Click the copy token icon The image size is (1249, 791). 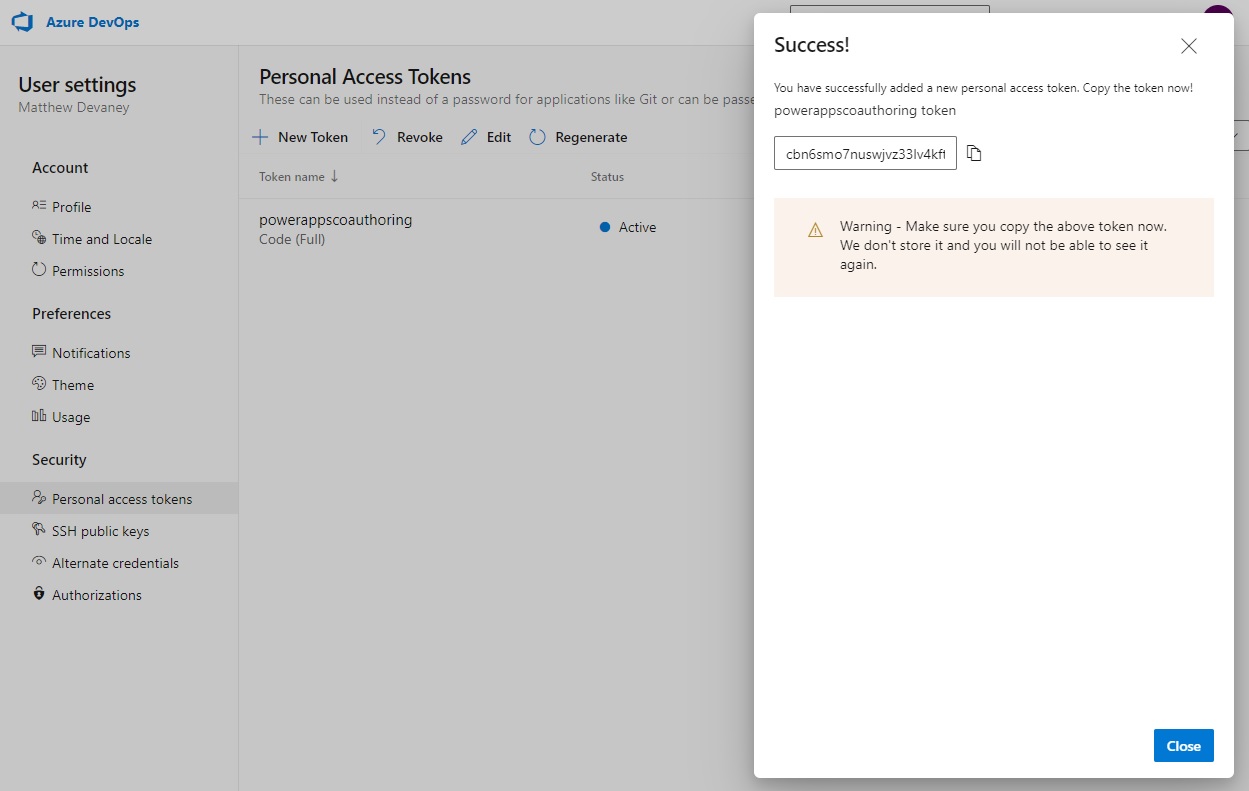(x=974, y=153)
